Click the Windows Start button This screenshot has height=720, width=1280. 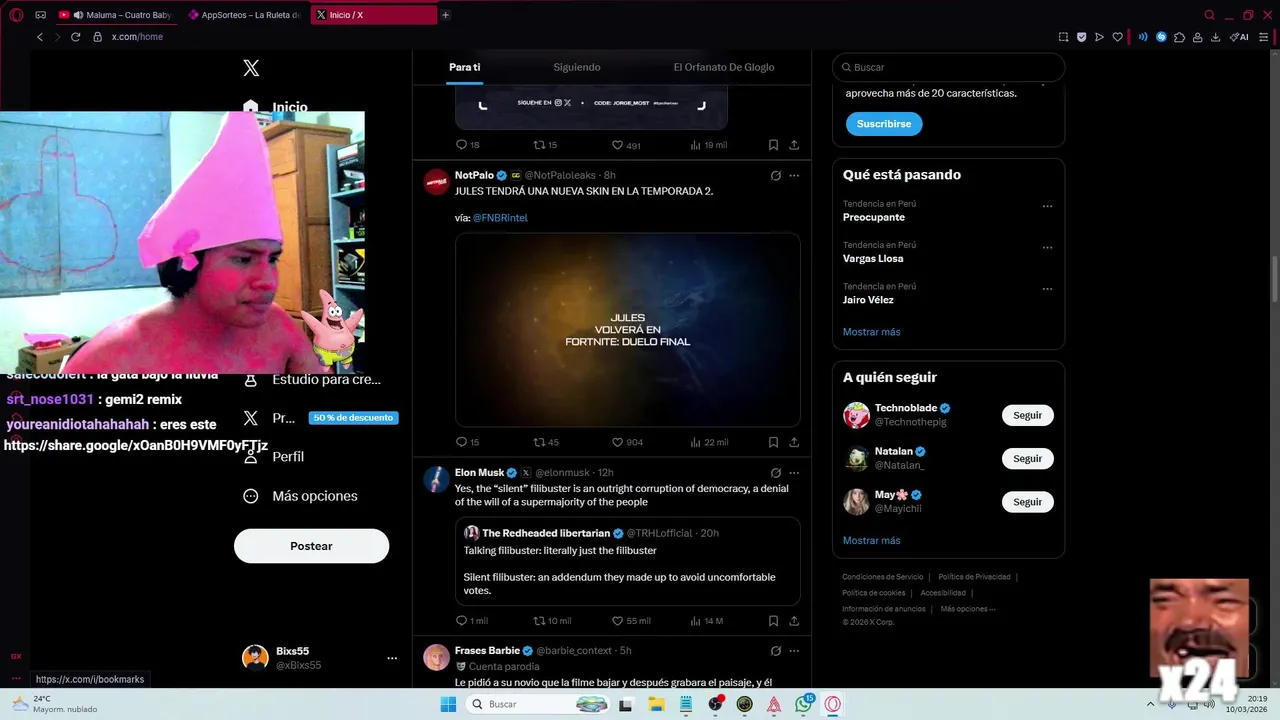point(448,704)
